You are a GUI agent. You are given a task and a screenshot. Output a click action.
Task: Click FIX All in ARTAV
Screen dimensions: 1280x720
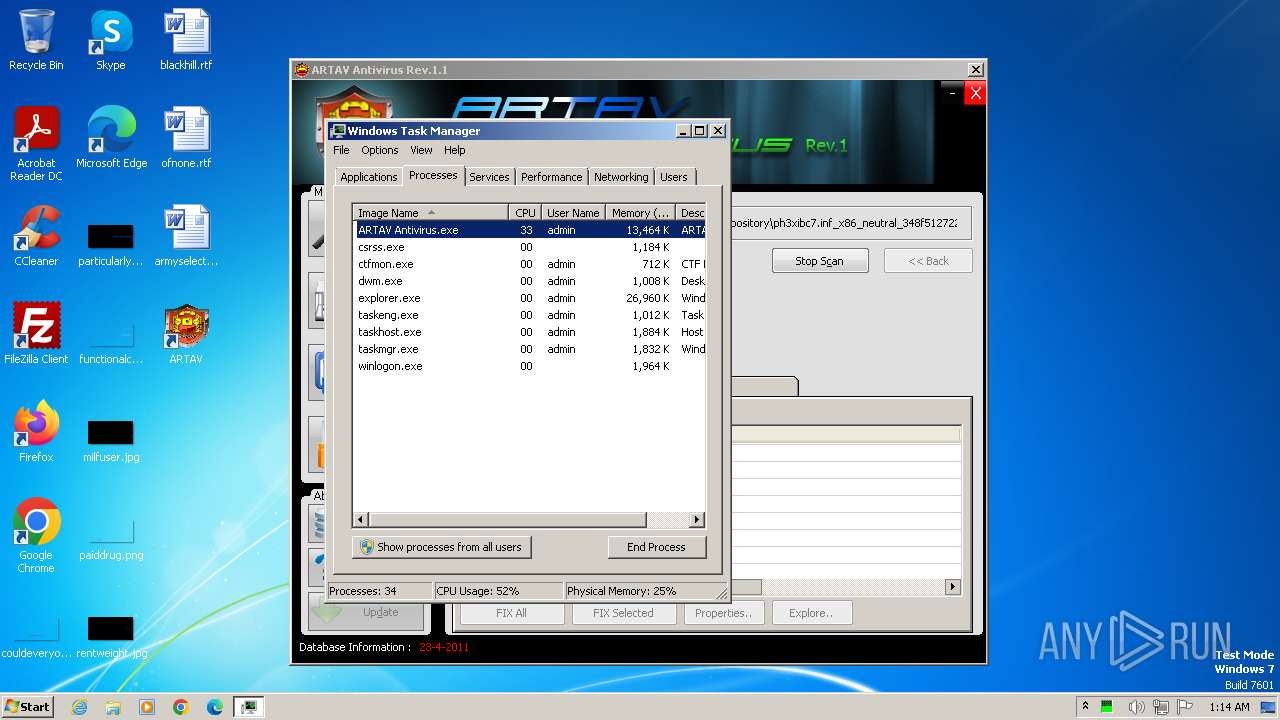pyautogui.click(x=511, y=613)
